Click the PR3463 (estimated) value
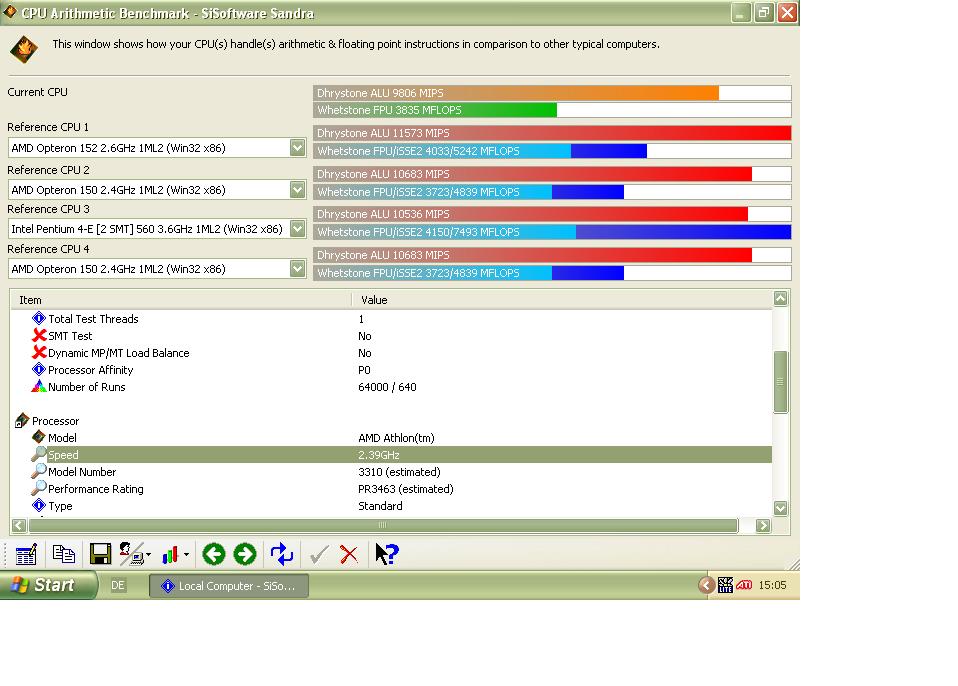958x686 pixels. click(x=406, y=489)
